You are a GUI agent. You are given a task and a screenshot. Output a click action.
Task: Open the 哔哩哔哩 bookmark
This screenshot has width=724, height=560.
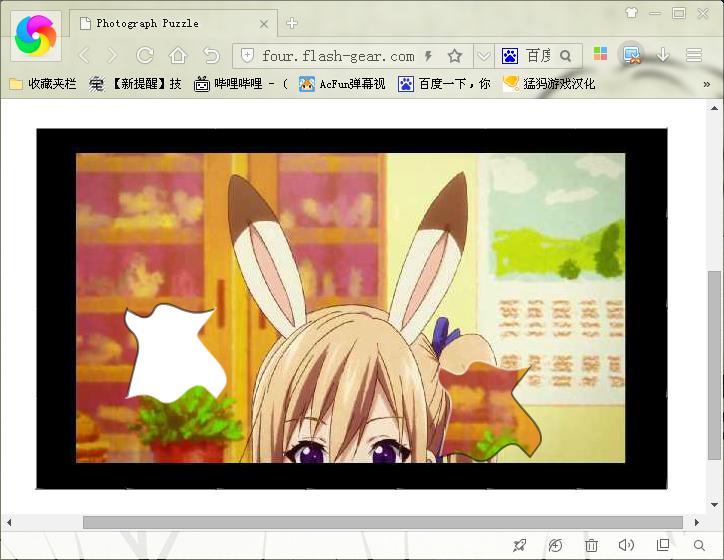click(x=240, y=84)
